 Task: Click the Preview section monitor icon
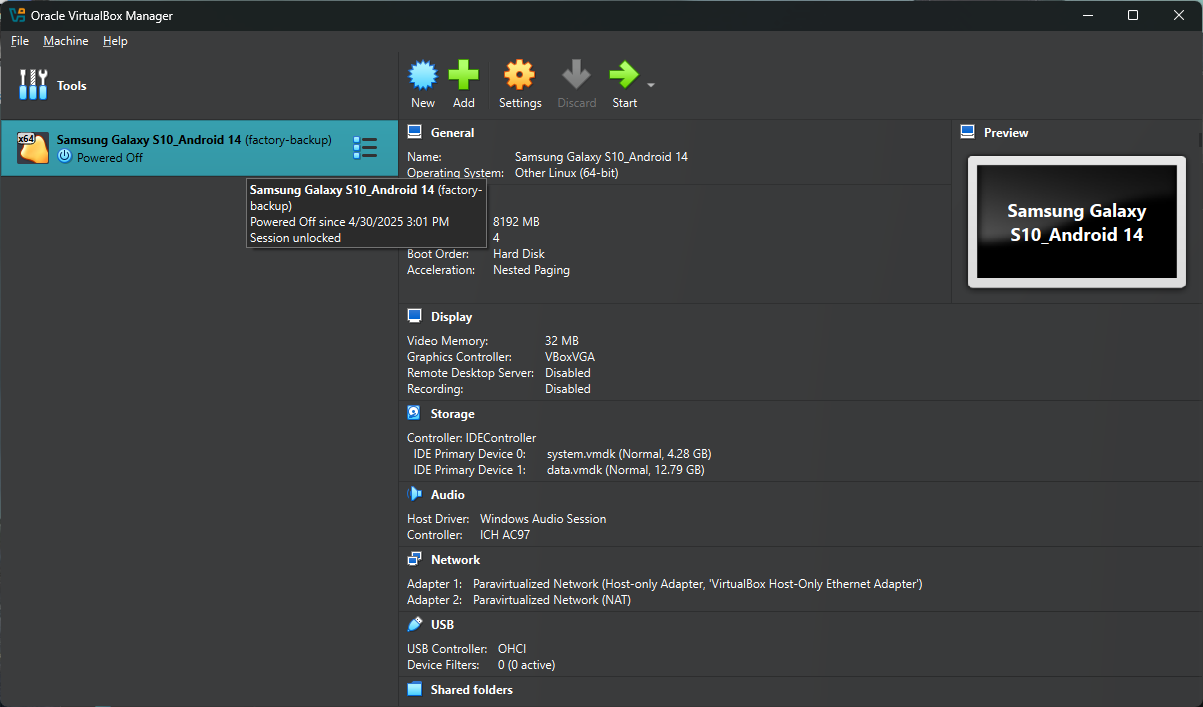[x=967, y=132]
